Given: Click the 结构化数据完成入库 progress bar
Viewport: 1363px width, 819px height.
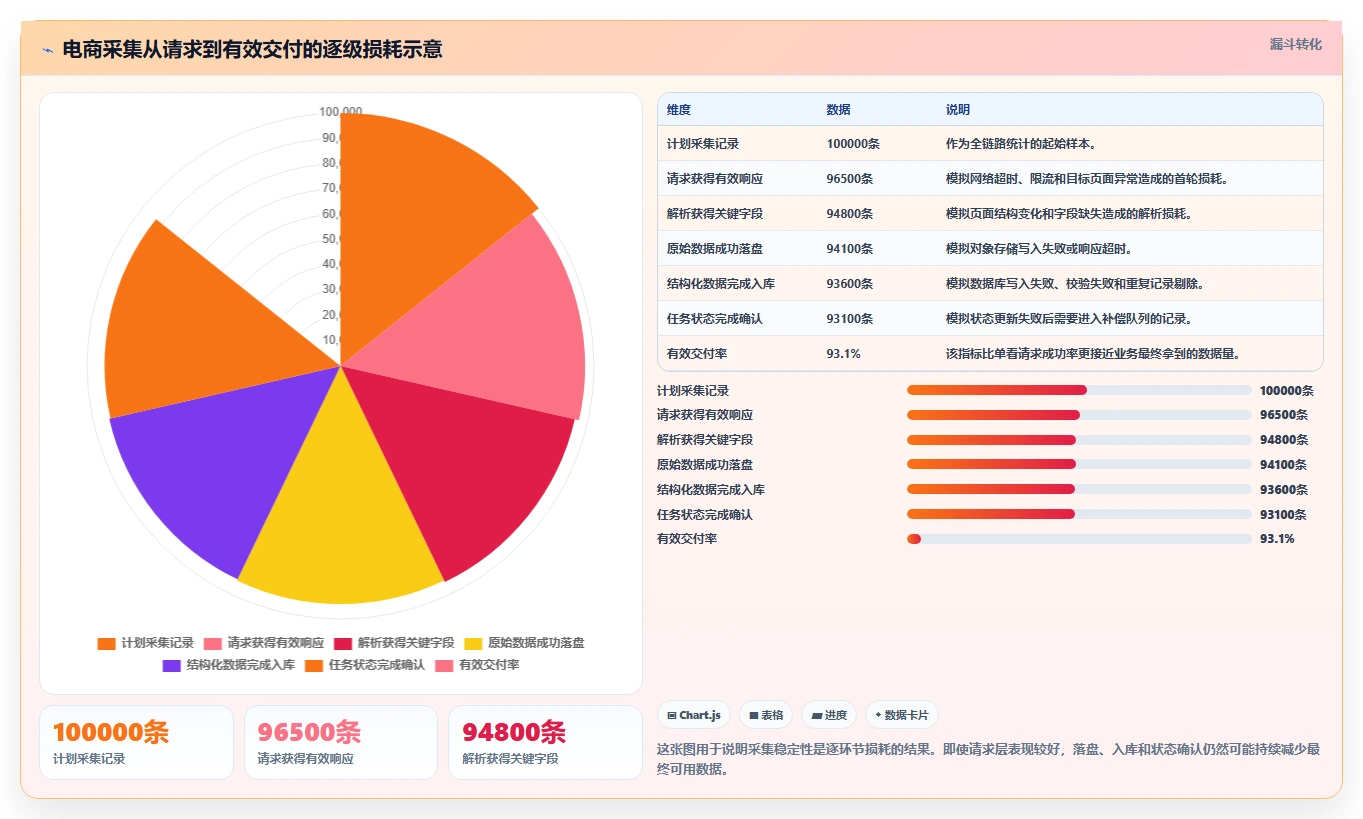Looking at the screenshot, I should [x=1079, y=489].
